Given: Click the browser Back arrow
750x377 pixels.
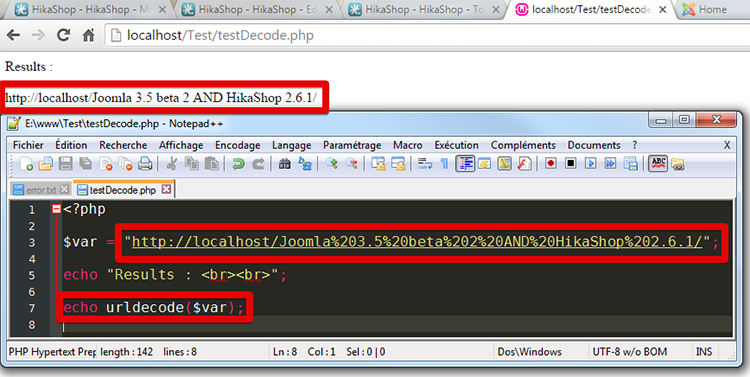Looking at the screenshot, I should [x=13, y=35].
